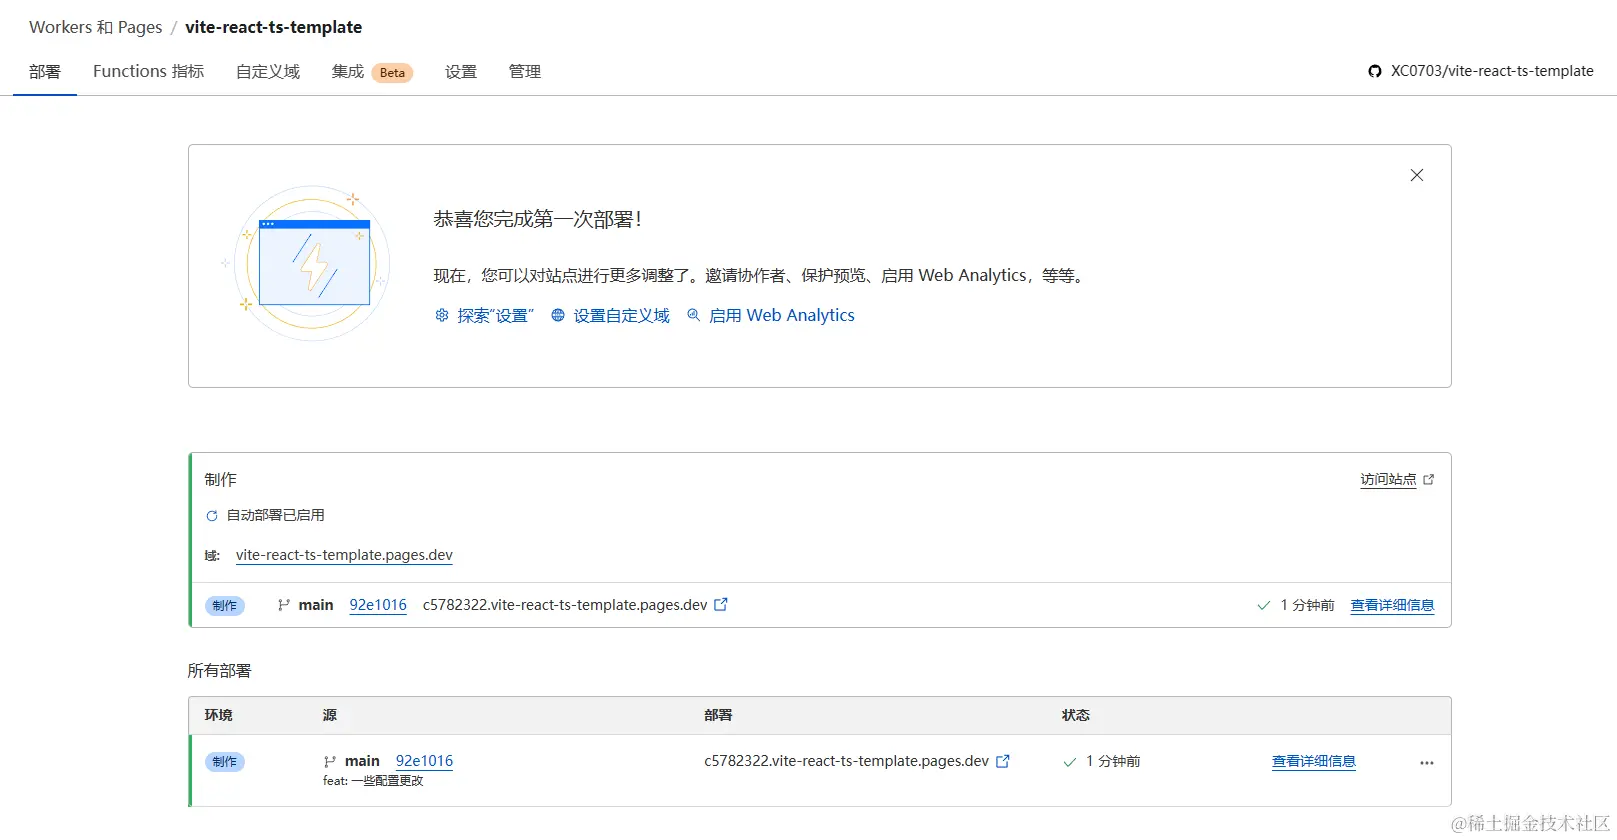Screen dimensions: 1617x840
Task: Click commit message feat: 一些配置更改
Action: [373, 781]
